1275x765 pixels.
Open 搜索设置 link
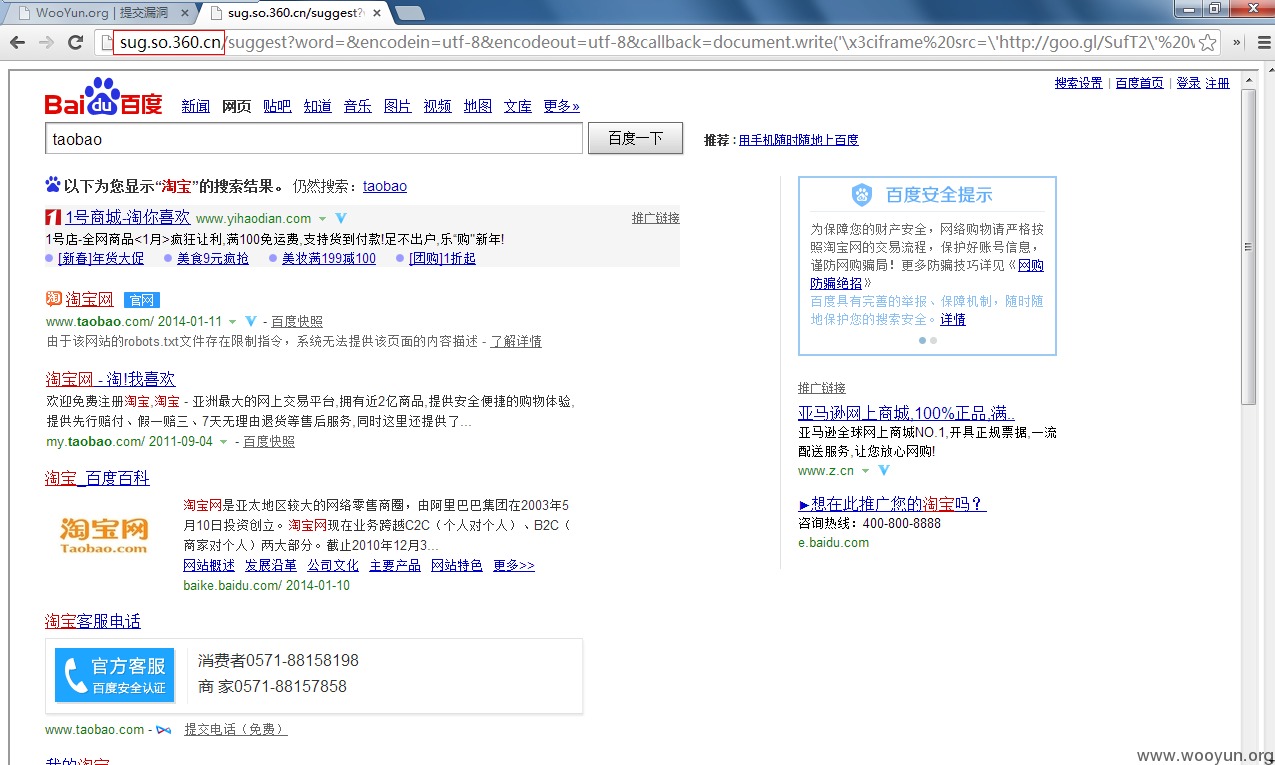click(1078, 83)
